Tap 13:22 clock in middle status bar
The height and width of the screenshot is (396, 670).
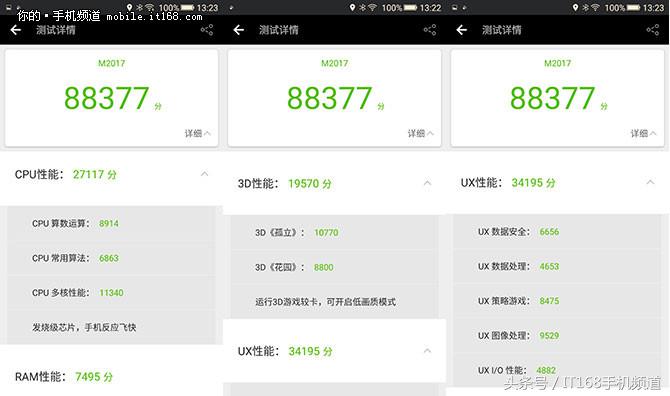tap(430, 8)
